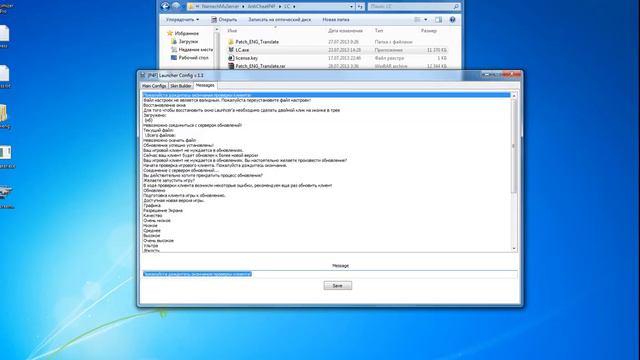
Task: Select the Messages tab
Action: [x=205, y=85]
